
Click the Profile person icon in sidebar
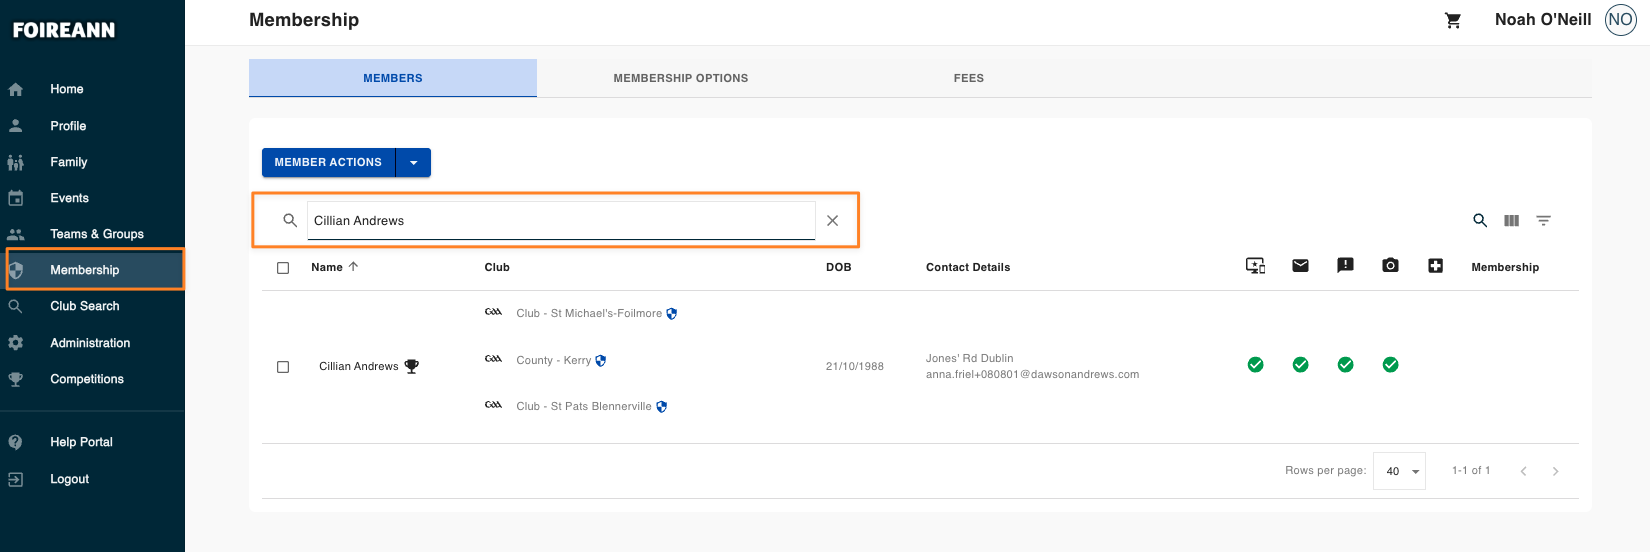(16, 126)
